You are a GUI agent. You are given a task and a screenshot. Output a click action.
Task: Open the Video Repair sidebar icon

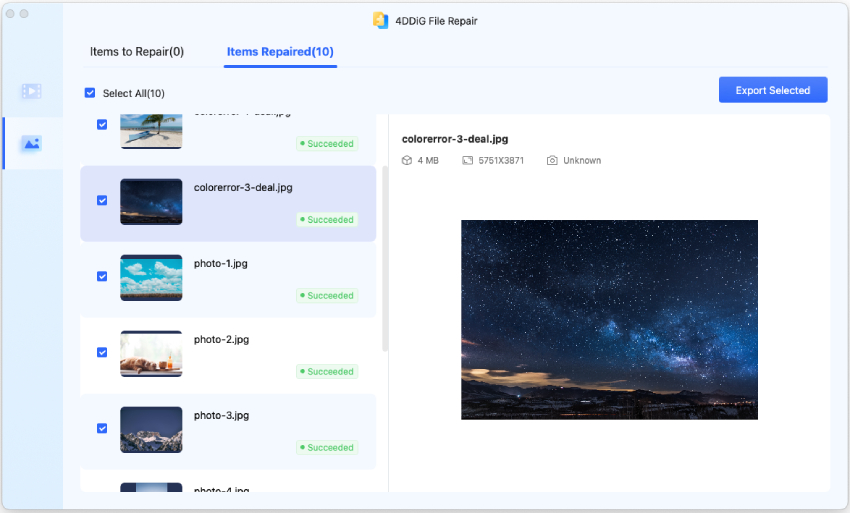coord(31,91)
